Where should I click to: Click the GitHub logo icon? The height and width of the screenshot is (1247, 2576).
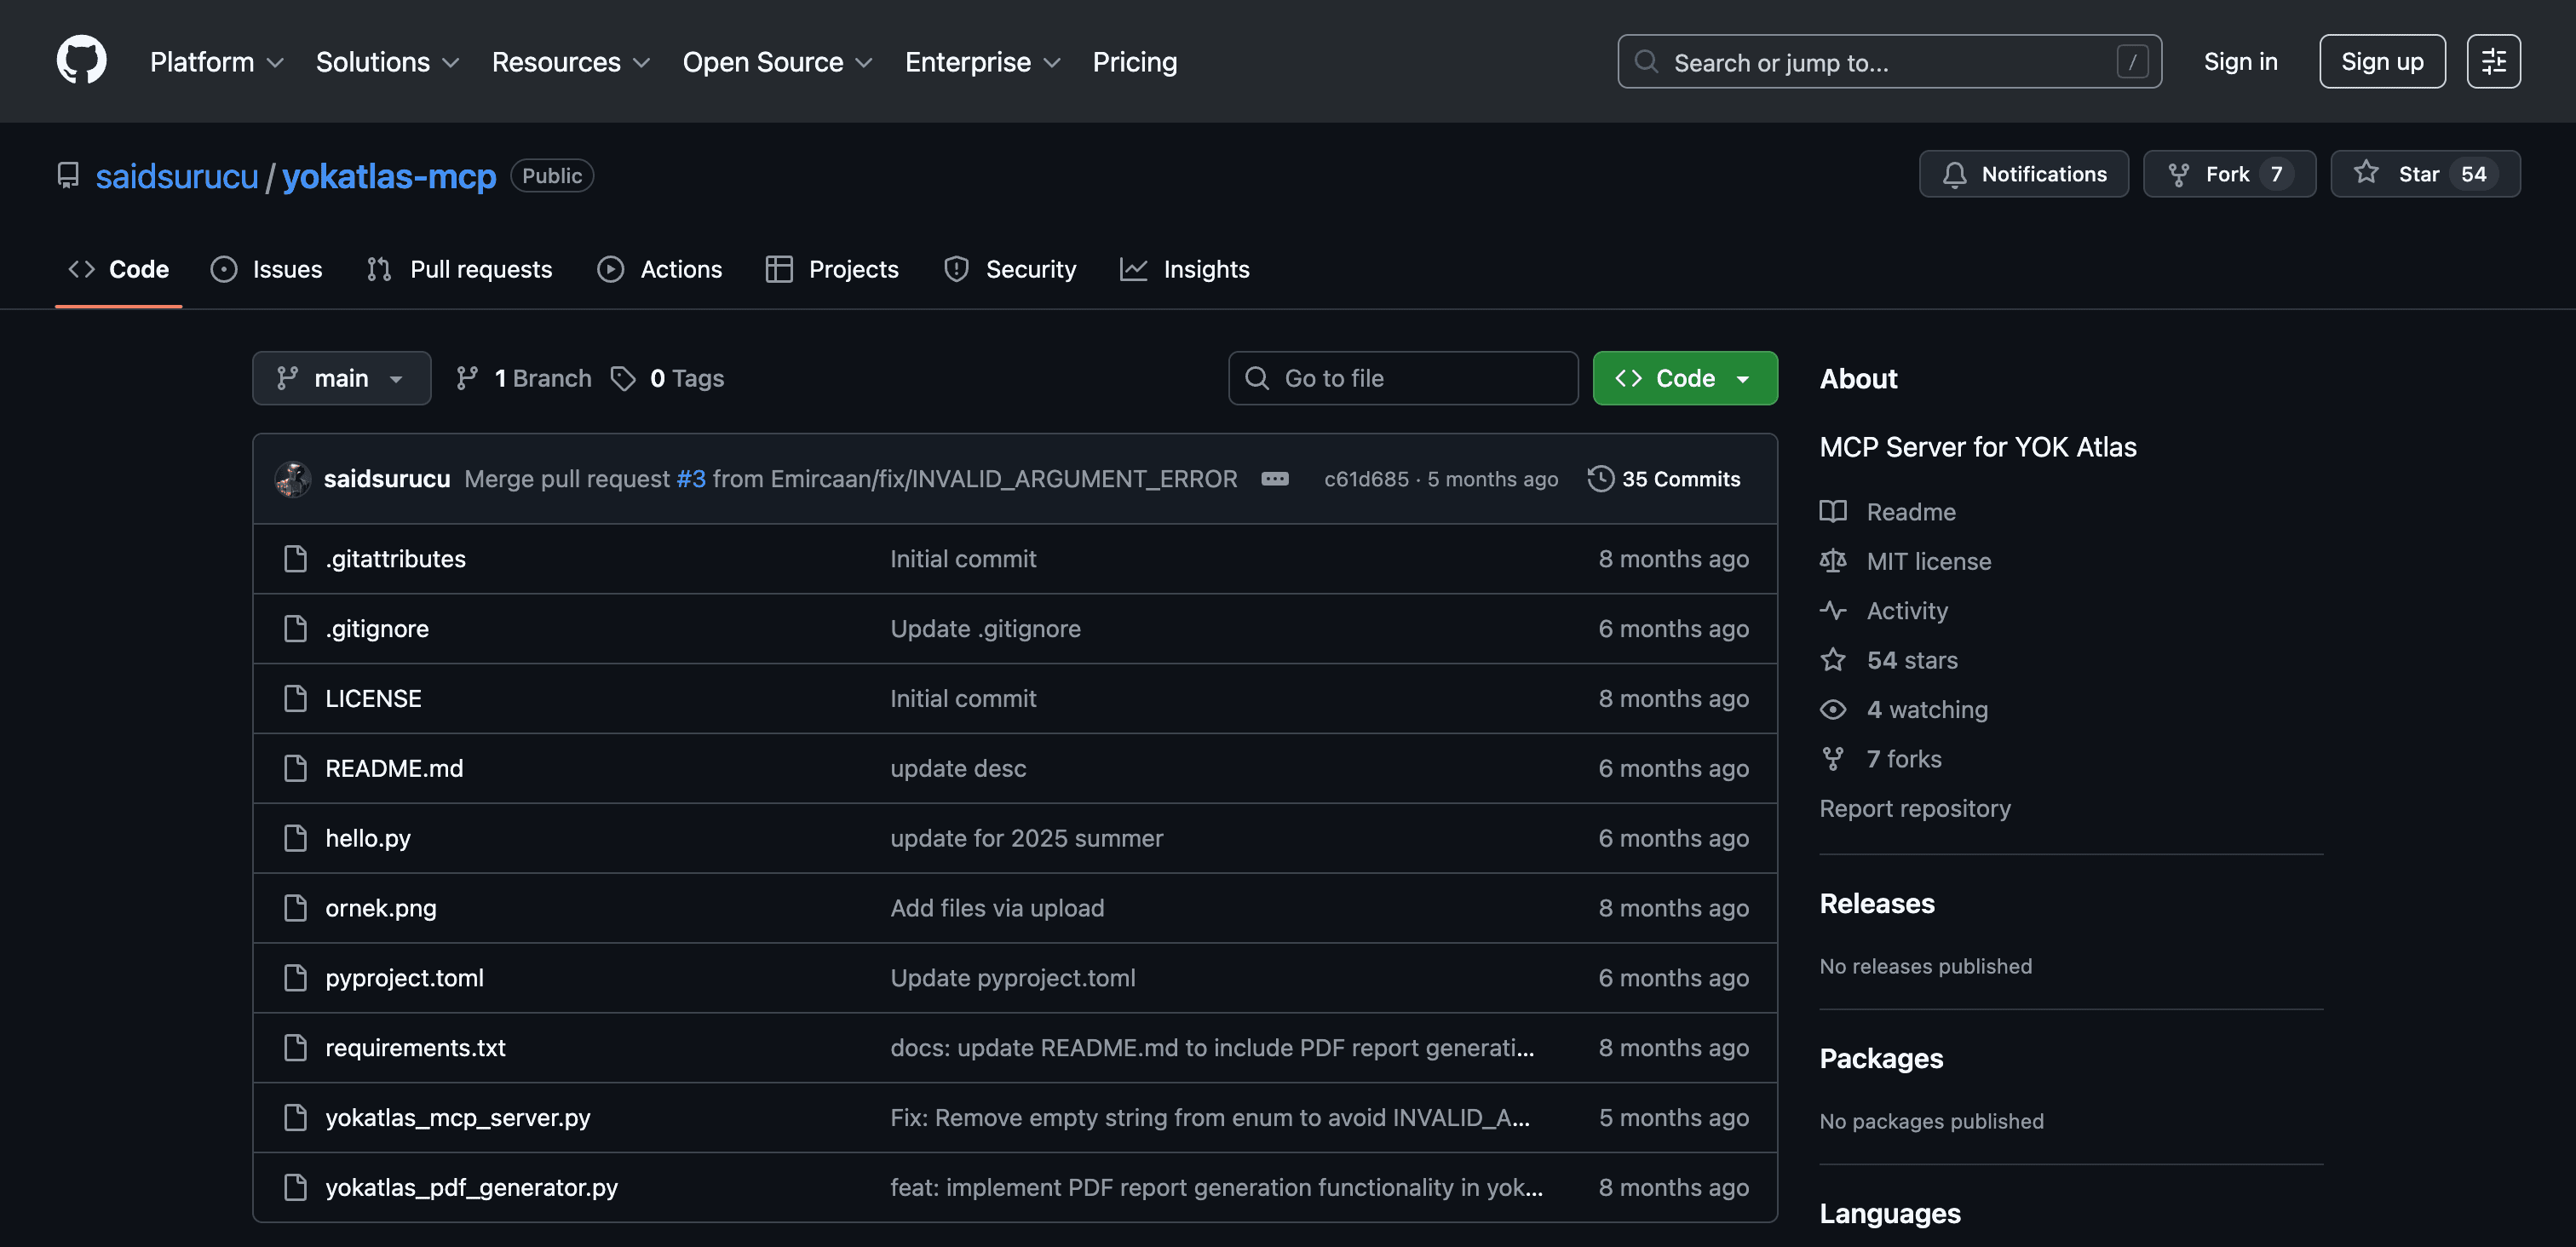click(81, 61)
